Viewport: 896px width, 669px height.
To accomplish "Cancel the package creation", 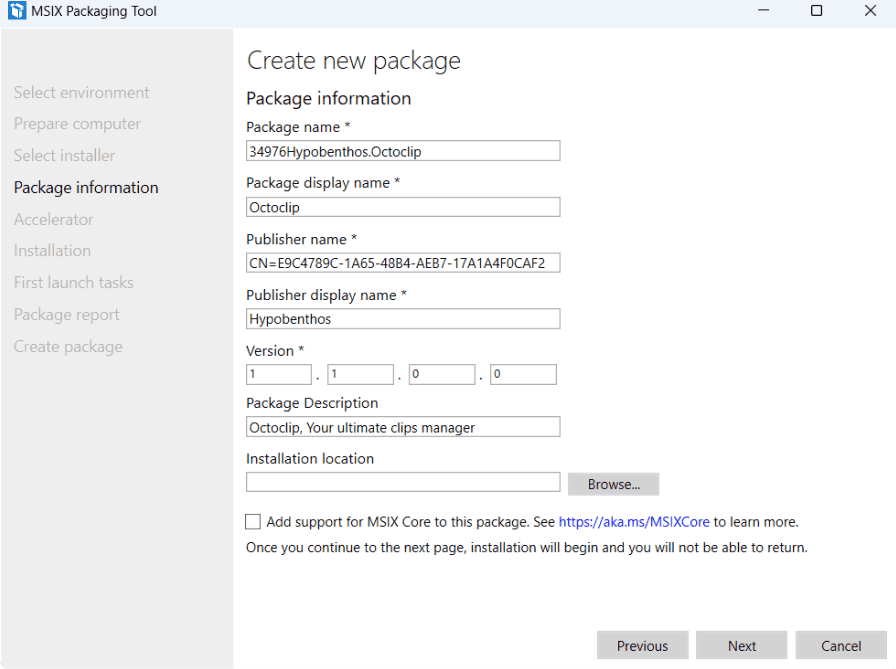I will tap(841, 646).
